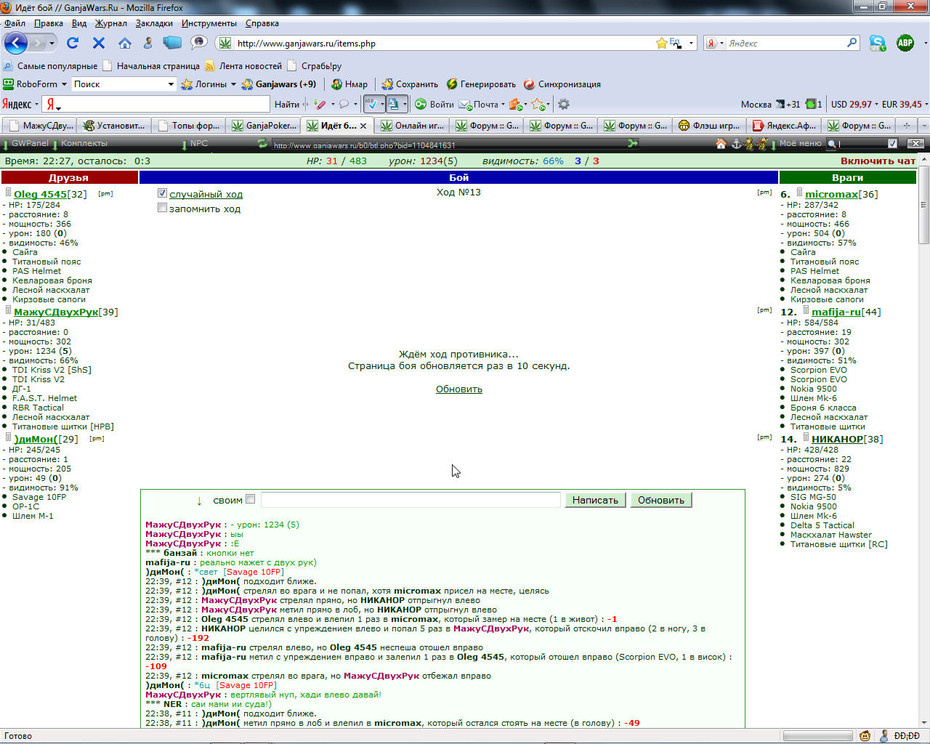Open the Файл menu
Viewport: 930px width, 744px height.
tap(15, 23)
